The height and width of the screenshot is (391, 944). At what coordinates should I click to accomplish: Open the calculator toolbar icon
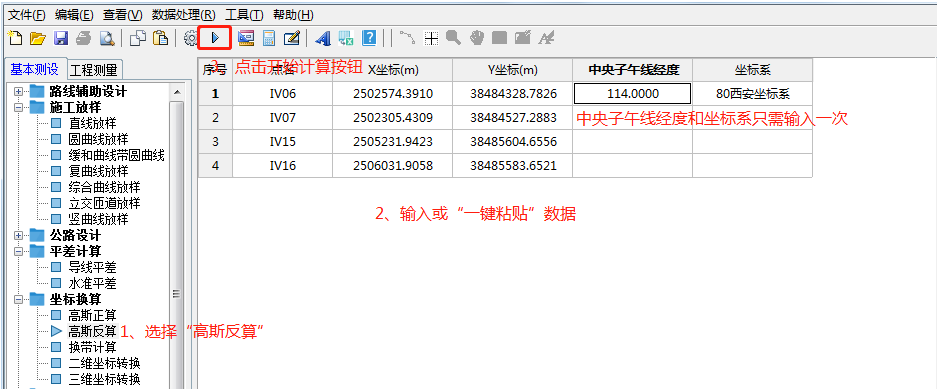[269, 39]
